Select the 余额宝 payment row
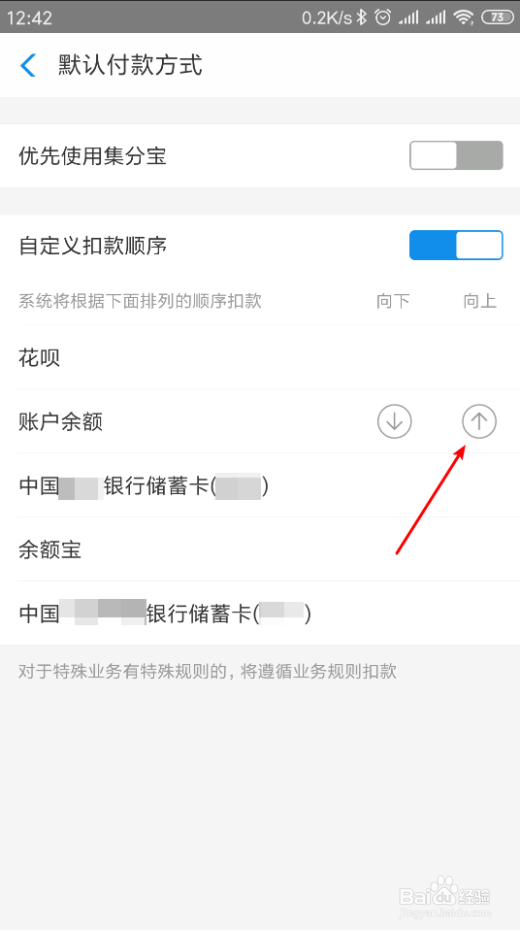 coord(260,550)
